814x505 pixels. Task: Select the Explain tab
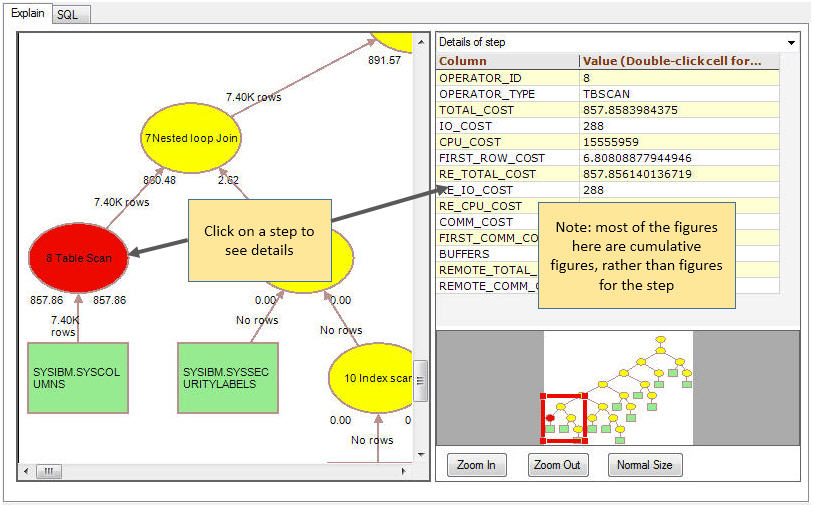(28, 13)
